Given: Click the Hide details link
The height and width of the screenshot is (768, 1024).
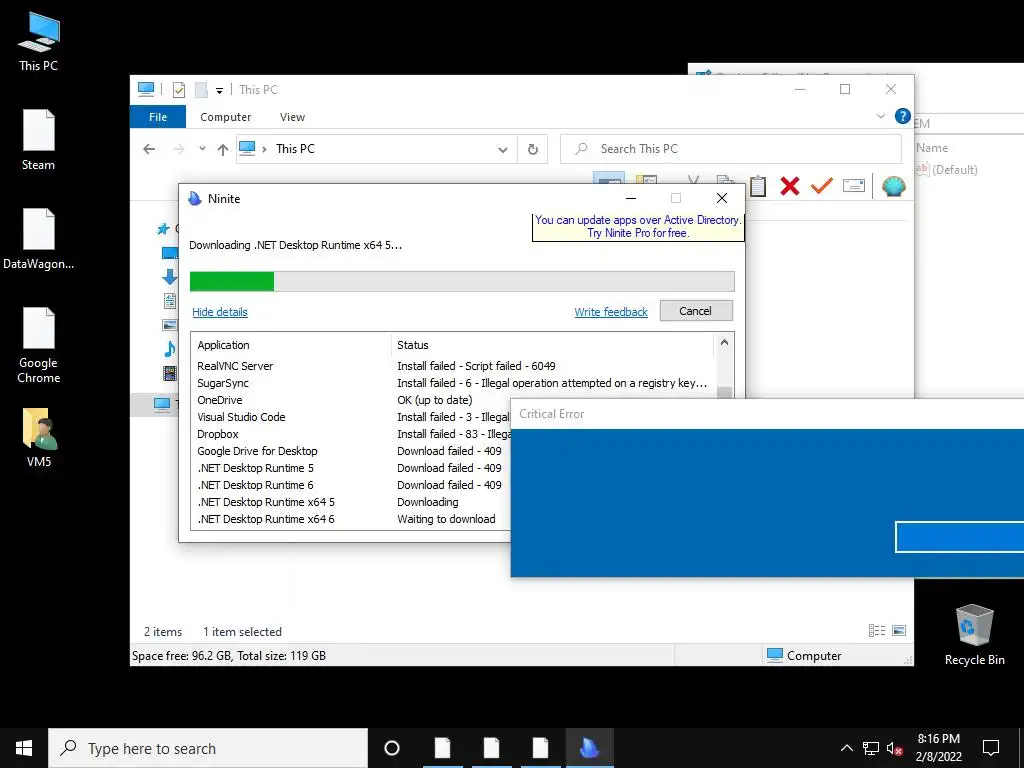Looking at the screenshot, I should point(220,312).
